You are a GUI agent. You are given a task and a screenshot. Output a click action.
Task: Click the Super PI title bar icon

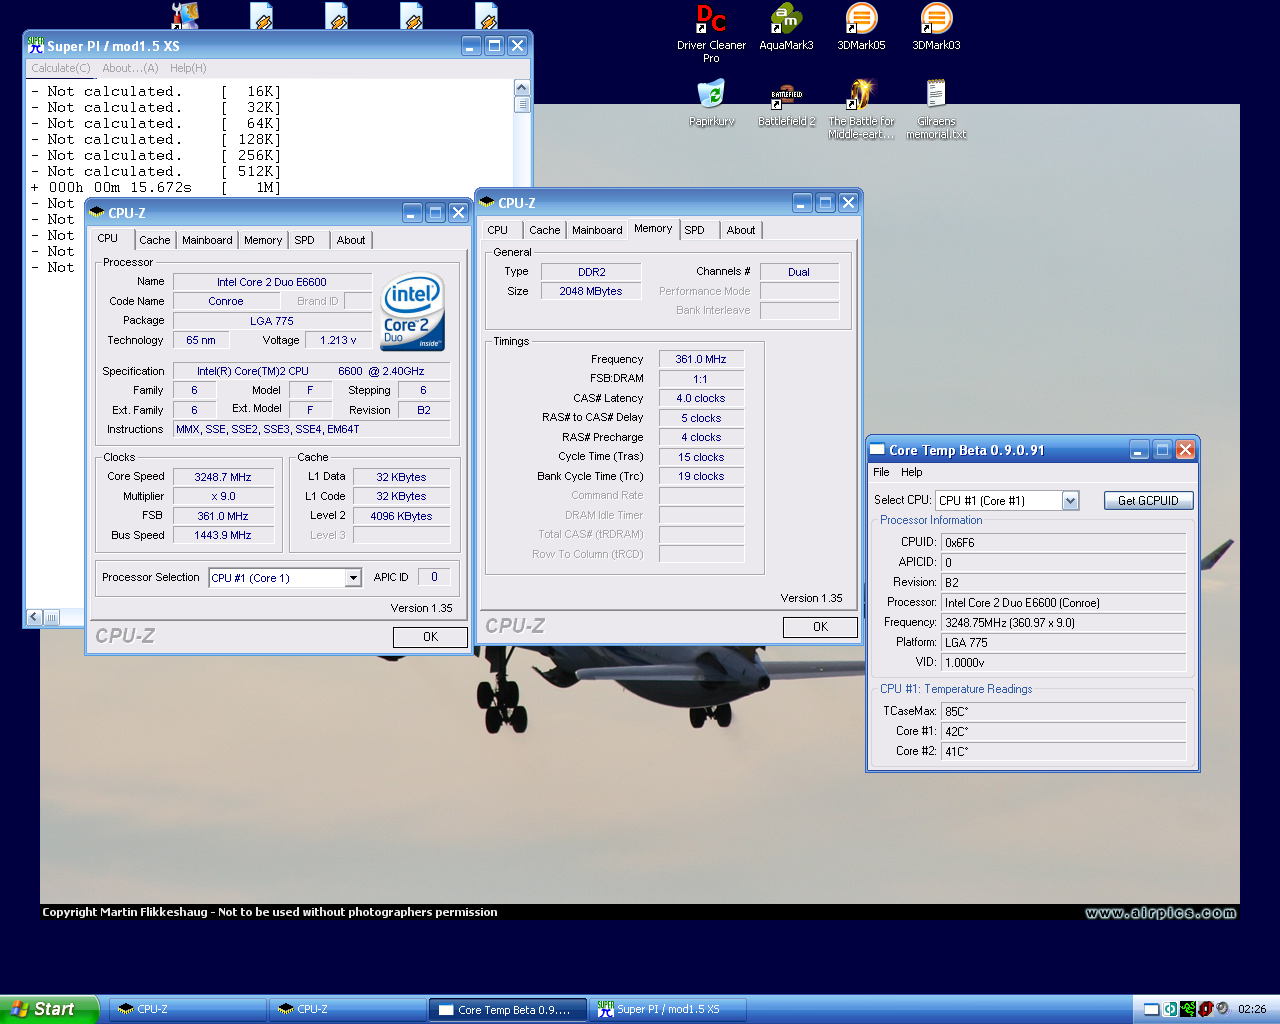click(36, 45)
